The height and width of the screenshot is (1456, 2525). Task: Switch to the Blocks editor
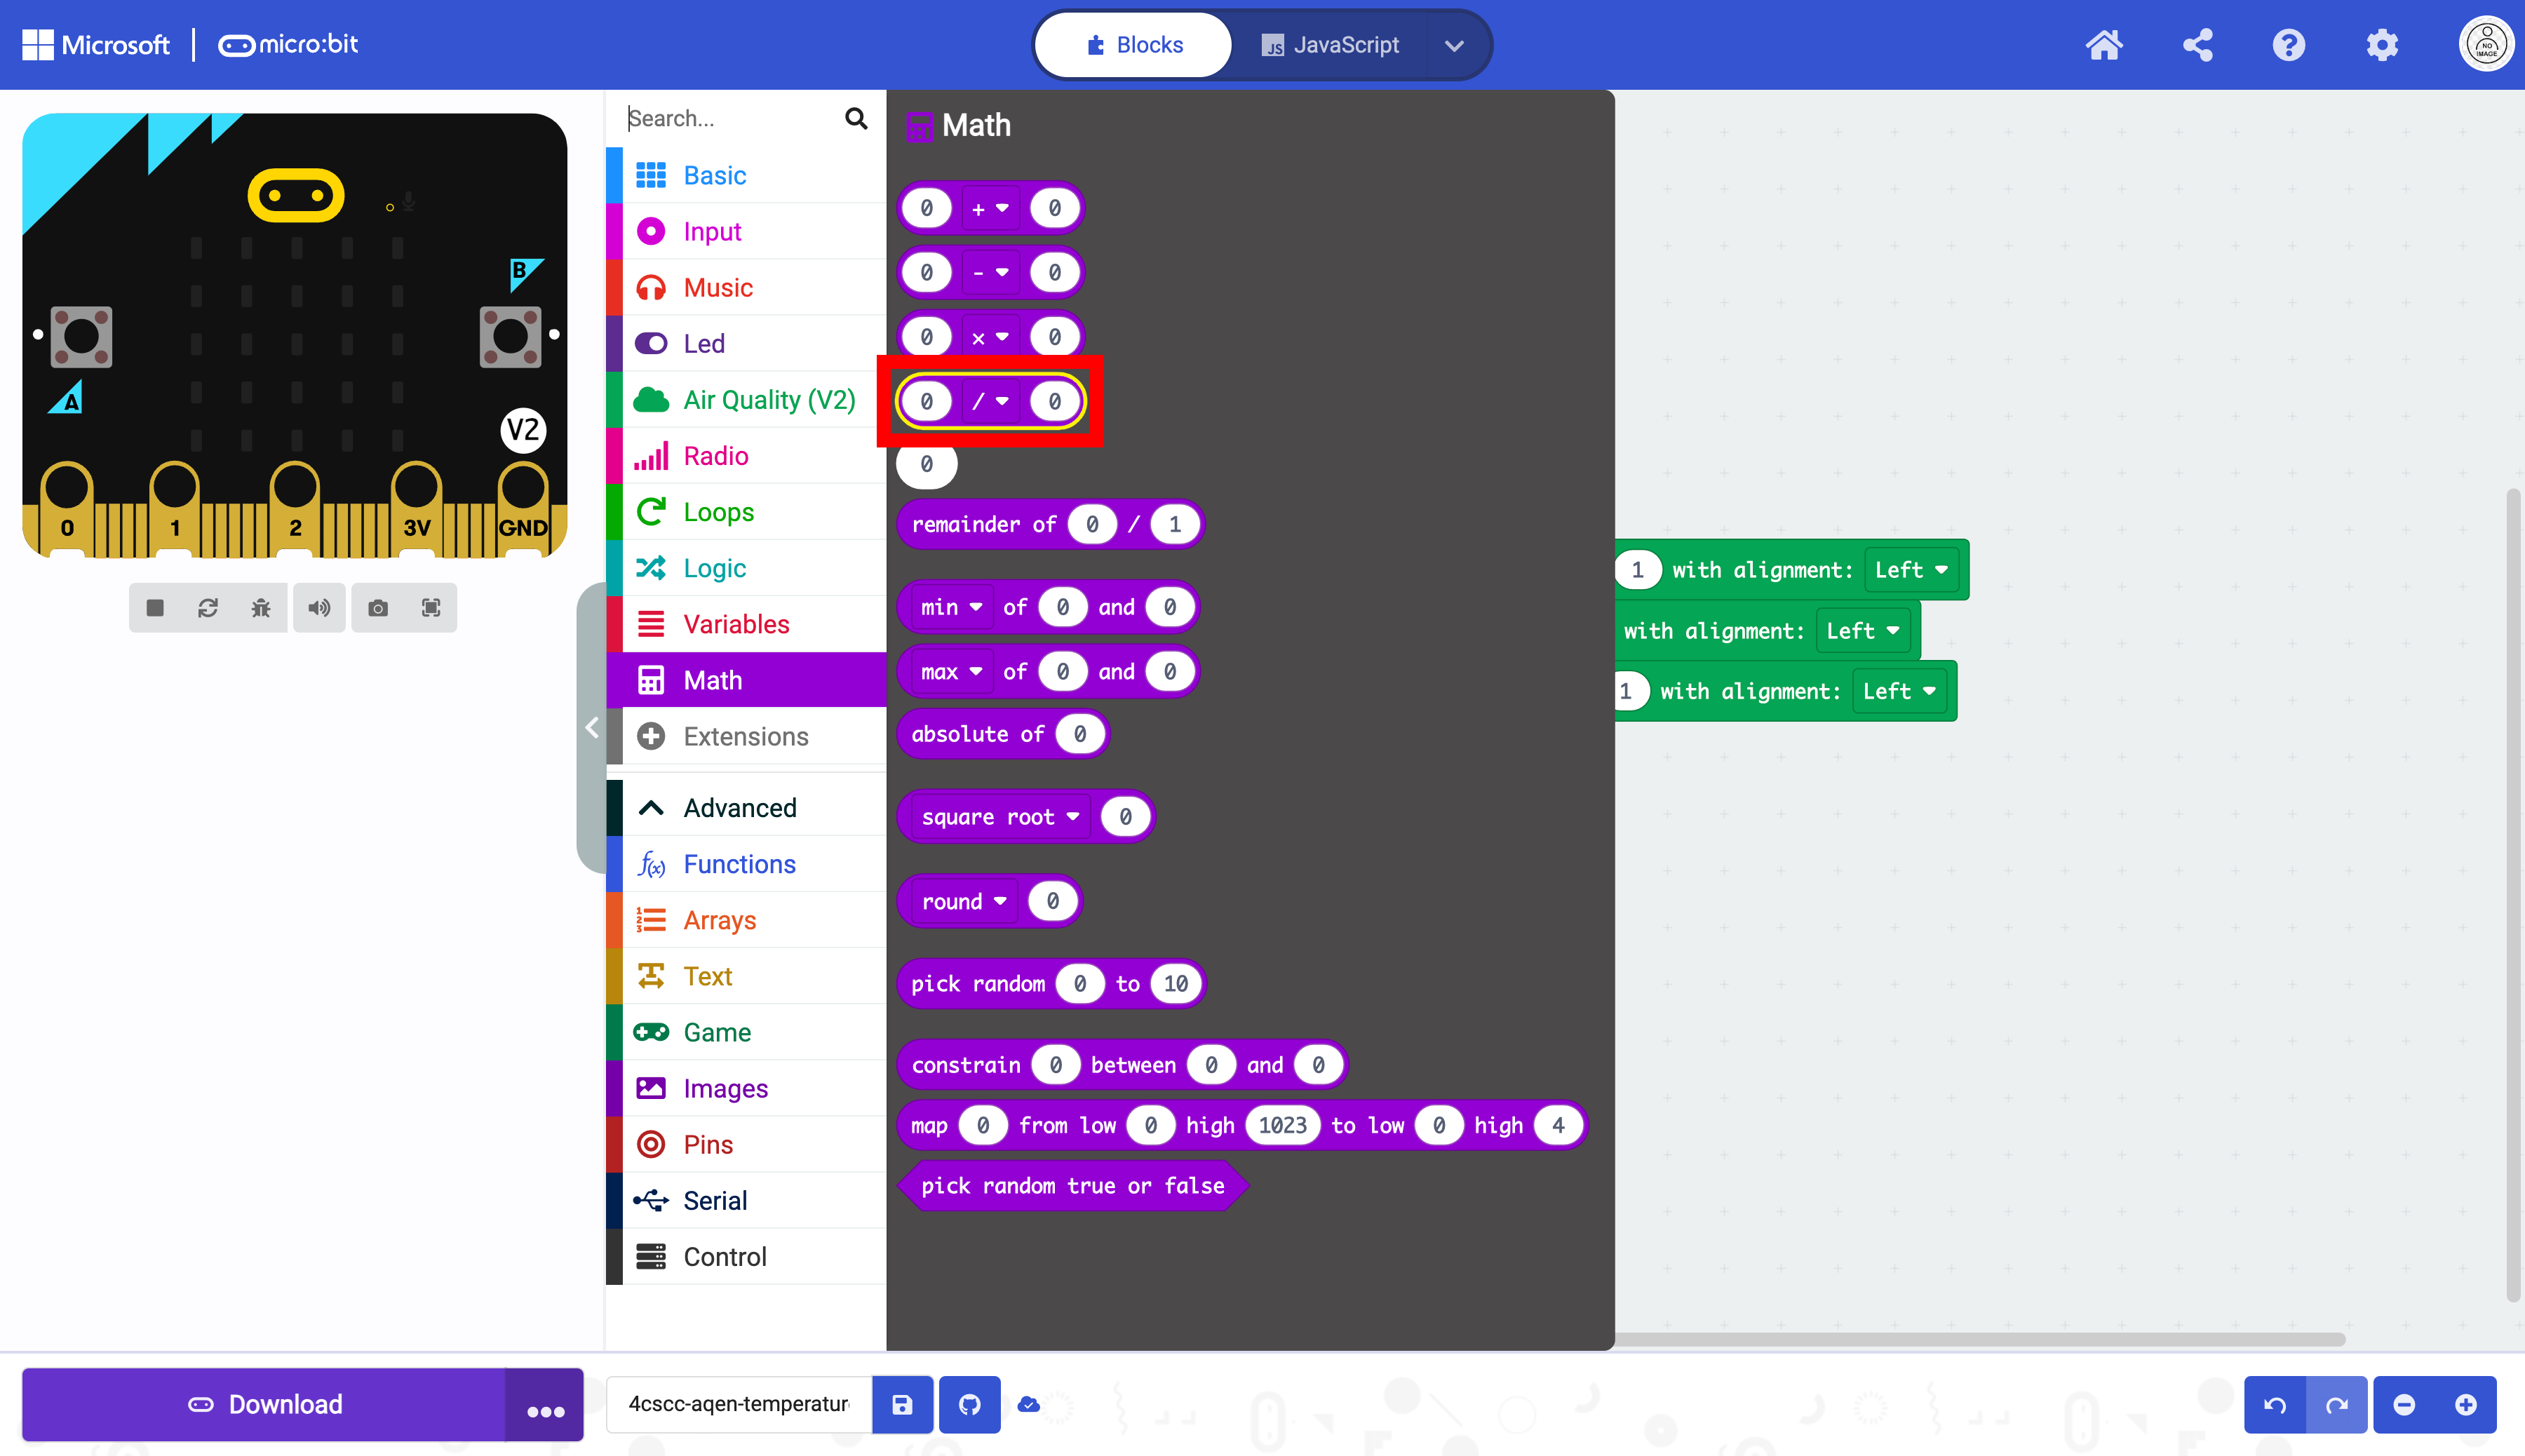(1134, 45)
